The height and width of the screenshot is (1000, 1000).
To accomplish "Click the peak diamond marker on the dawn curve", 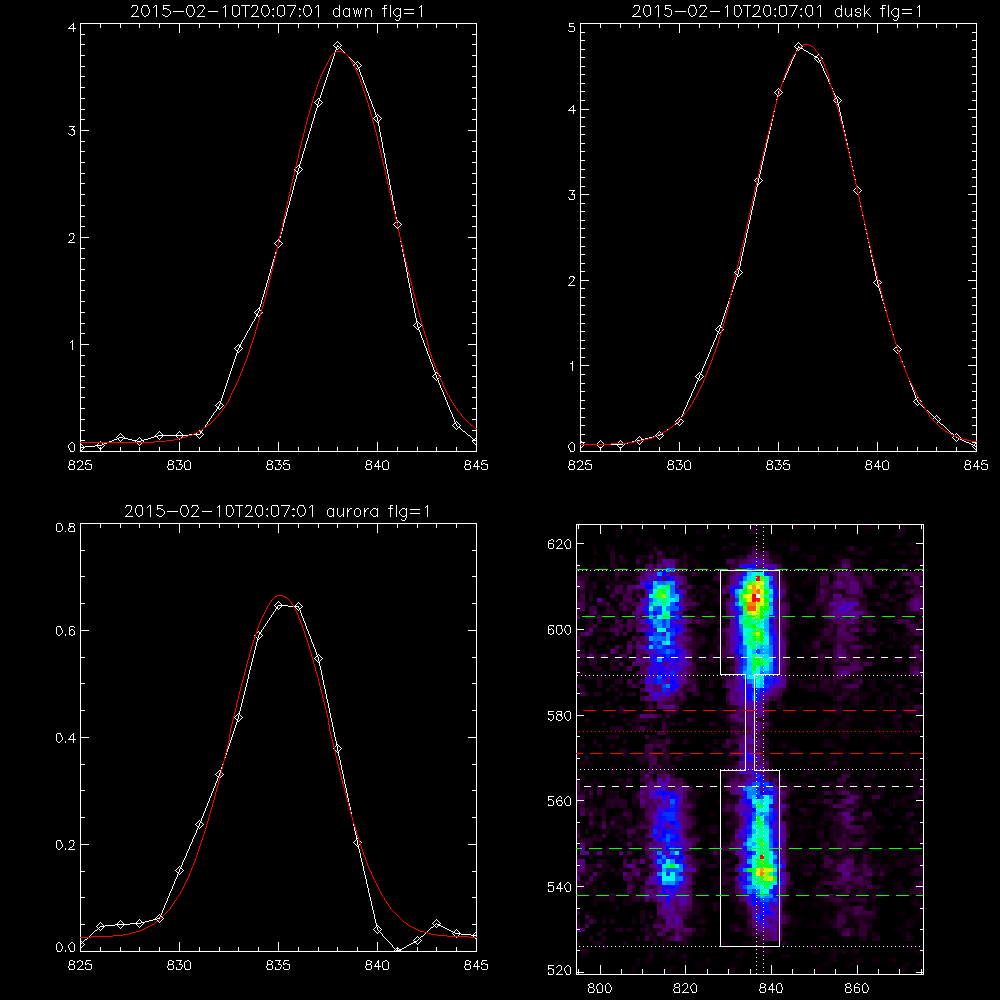I will (337, 46).
